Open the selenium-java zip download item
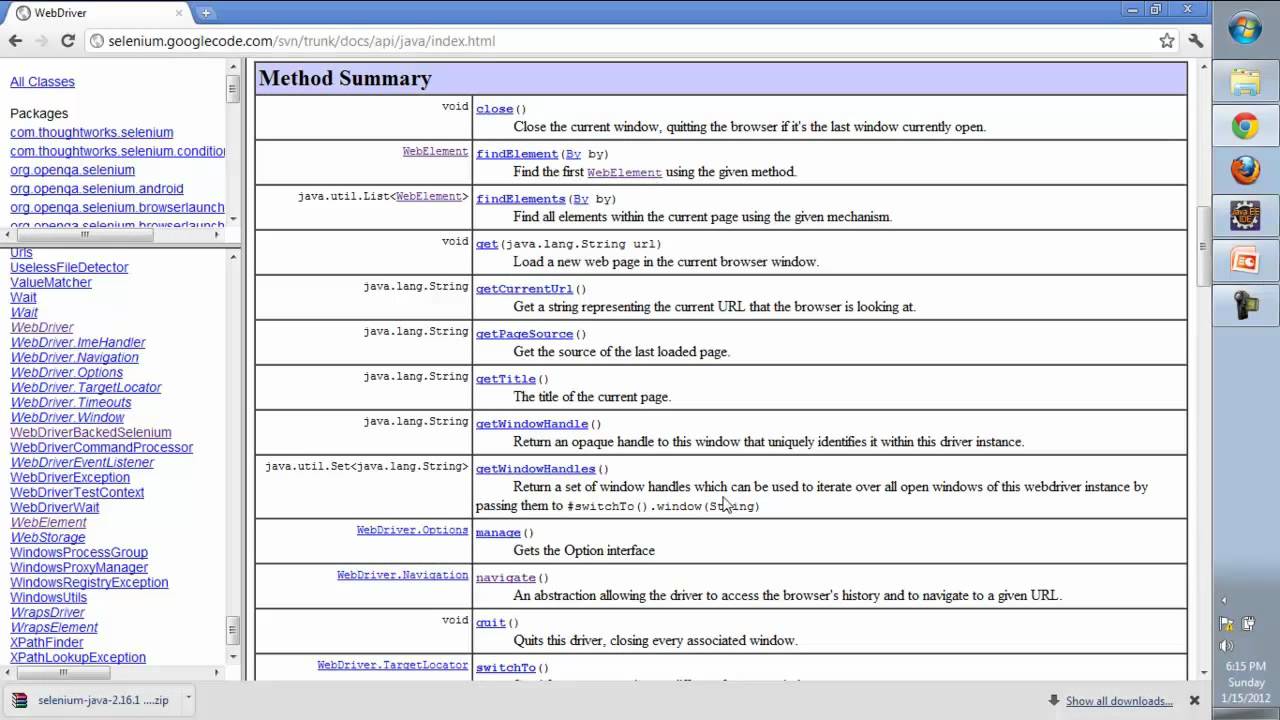 coord(94,700)
